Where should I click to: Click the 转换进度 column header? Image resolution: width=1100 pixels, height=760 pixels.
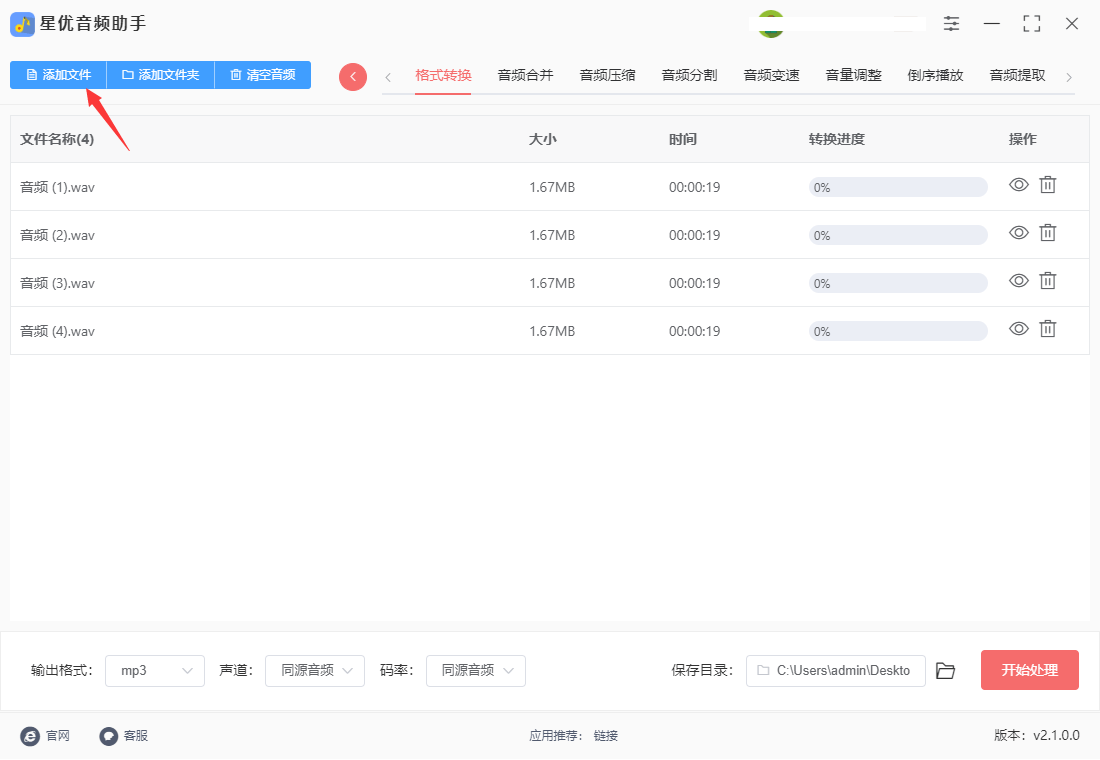tap(836, 139)
